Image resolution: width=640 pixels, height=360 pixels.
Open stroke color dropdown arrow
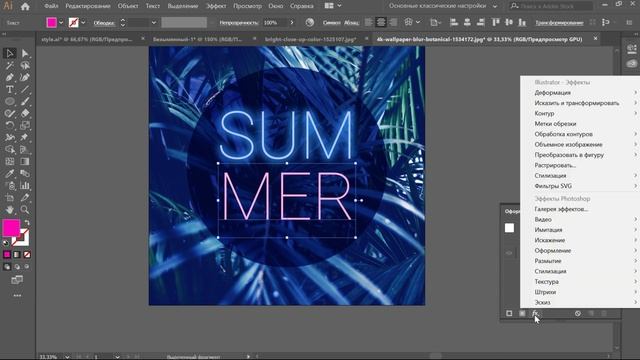pyautogui.click(x=83, y=22)
